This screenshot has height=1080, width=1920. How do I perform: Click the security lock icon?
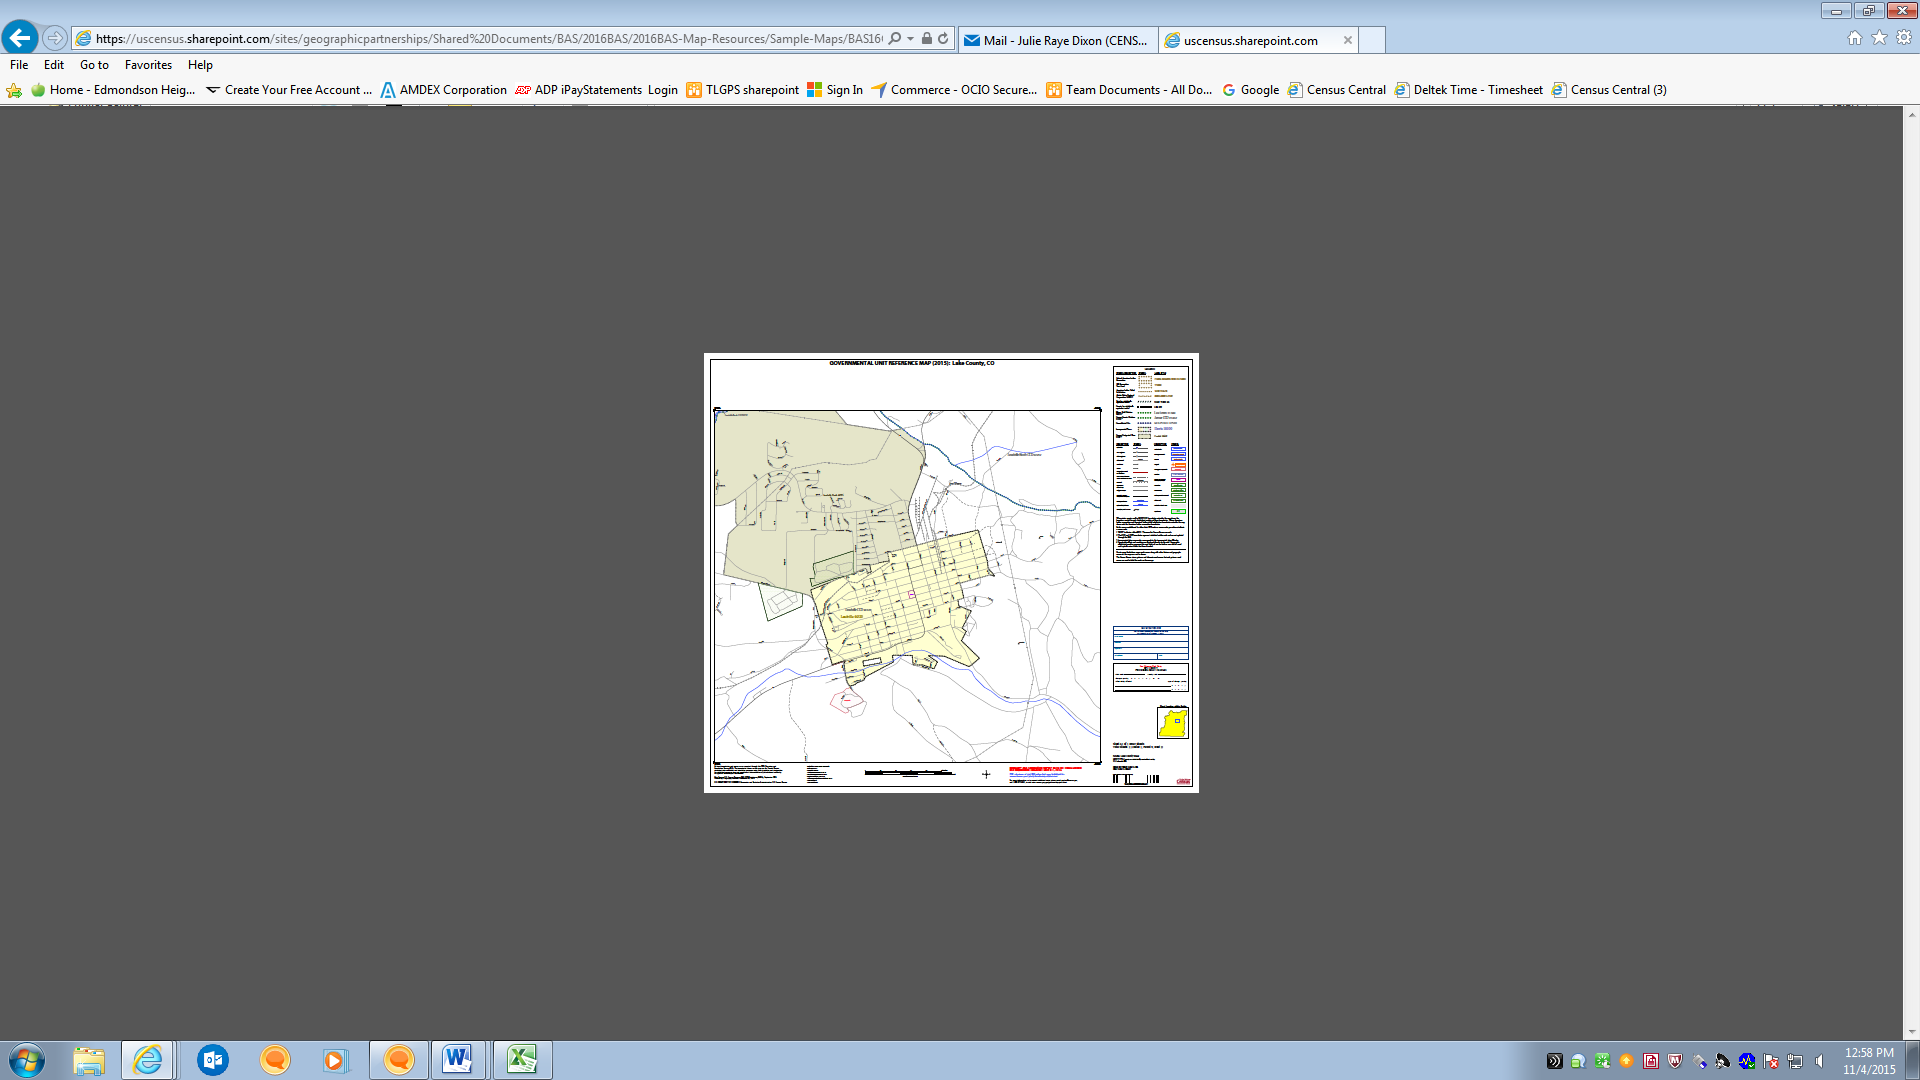pos(927,39)
